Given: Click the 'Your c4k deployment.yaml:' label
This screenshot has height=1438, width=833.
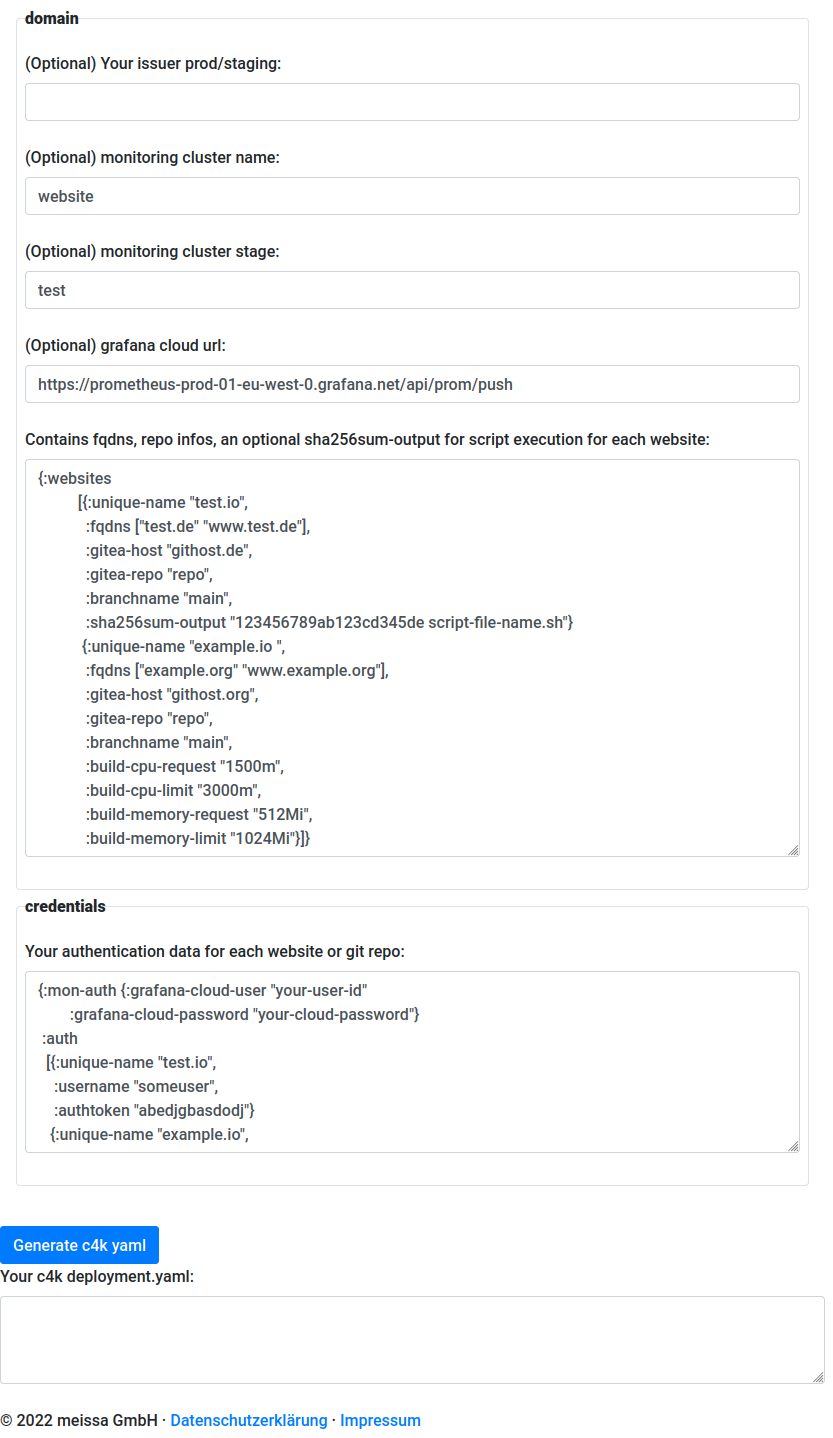Looking at the screenshot, I should [97, 1276].
